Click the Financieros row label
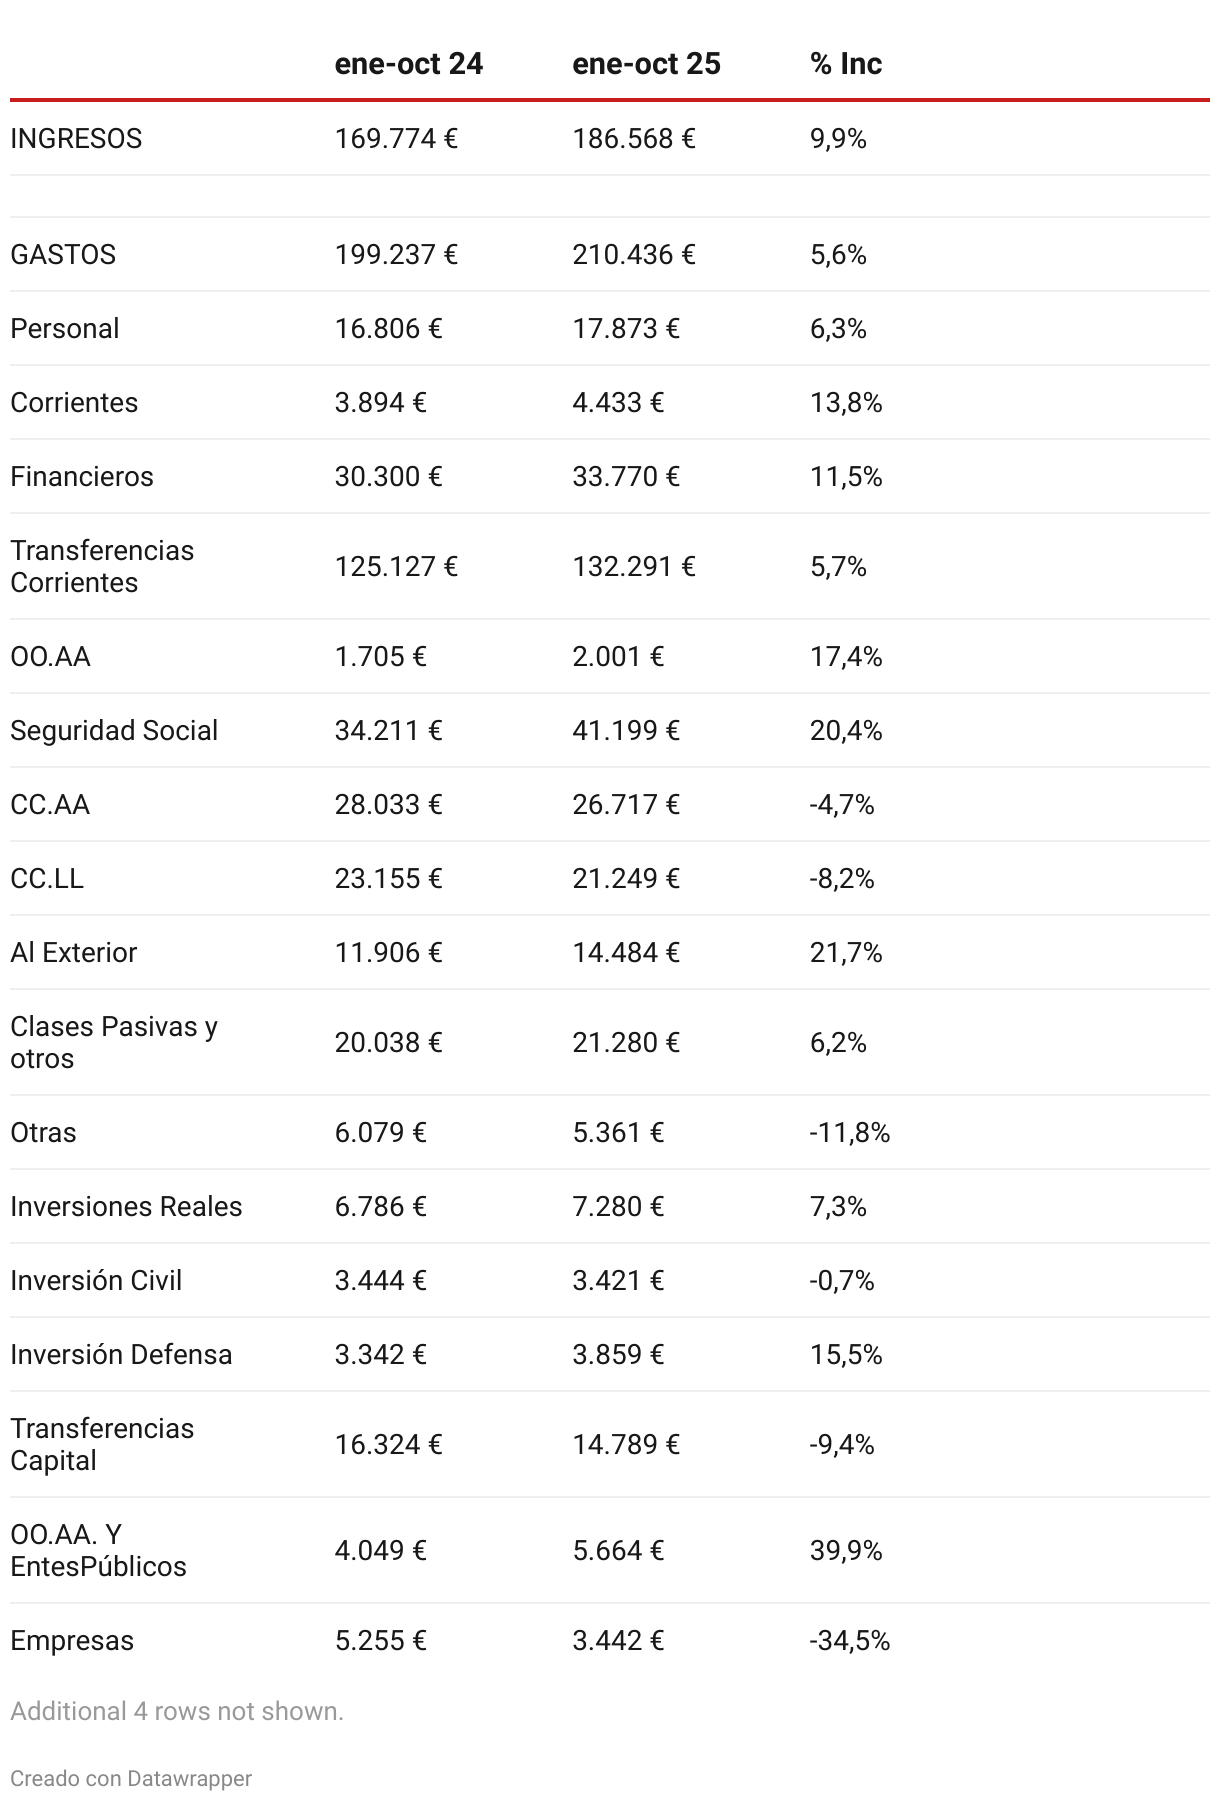This screenshot has width=1220, height=1802. click(82, 476)
